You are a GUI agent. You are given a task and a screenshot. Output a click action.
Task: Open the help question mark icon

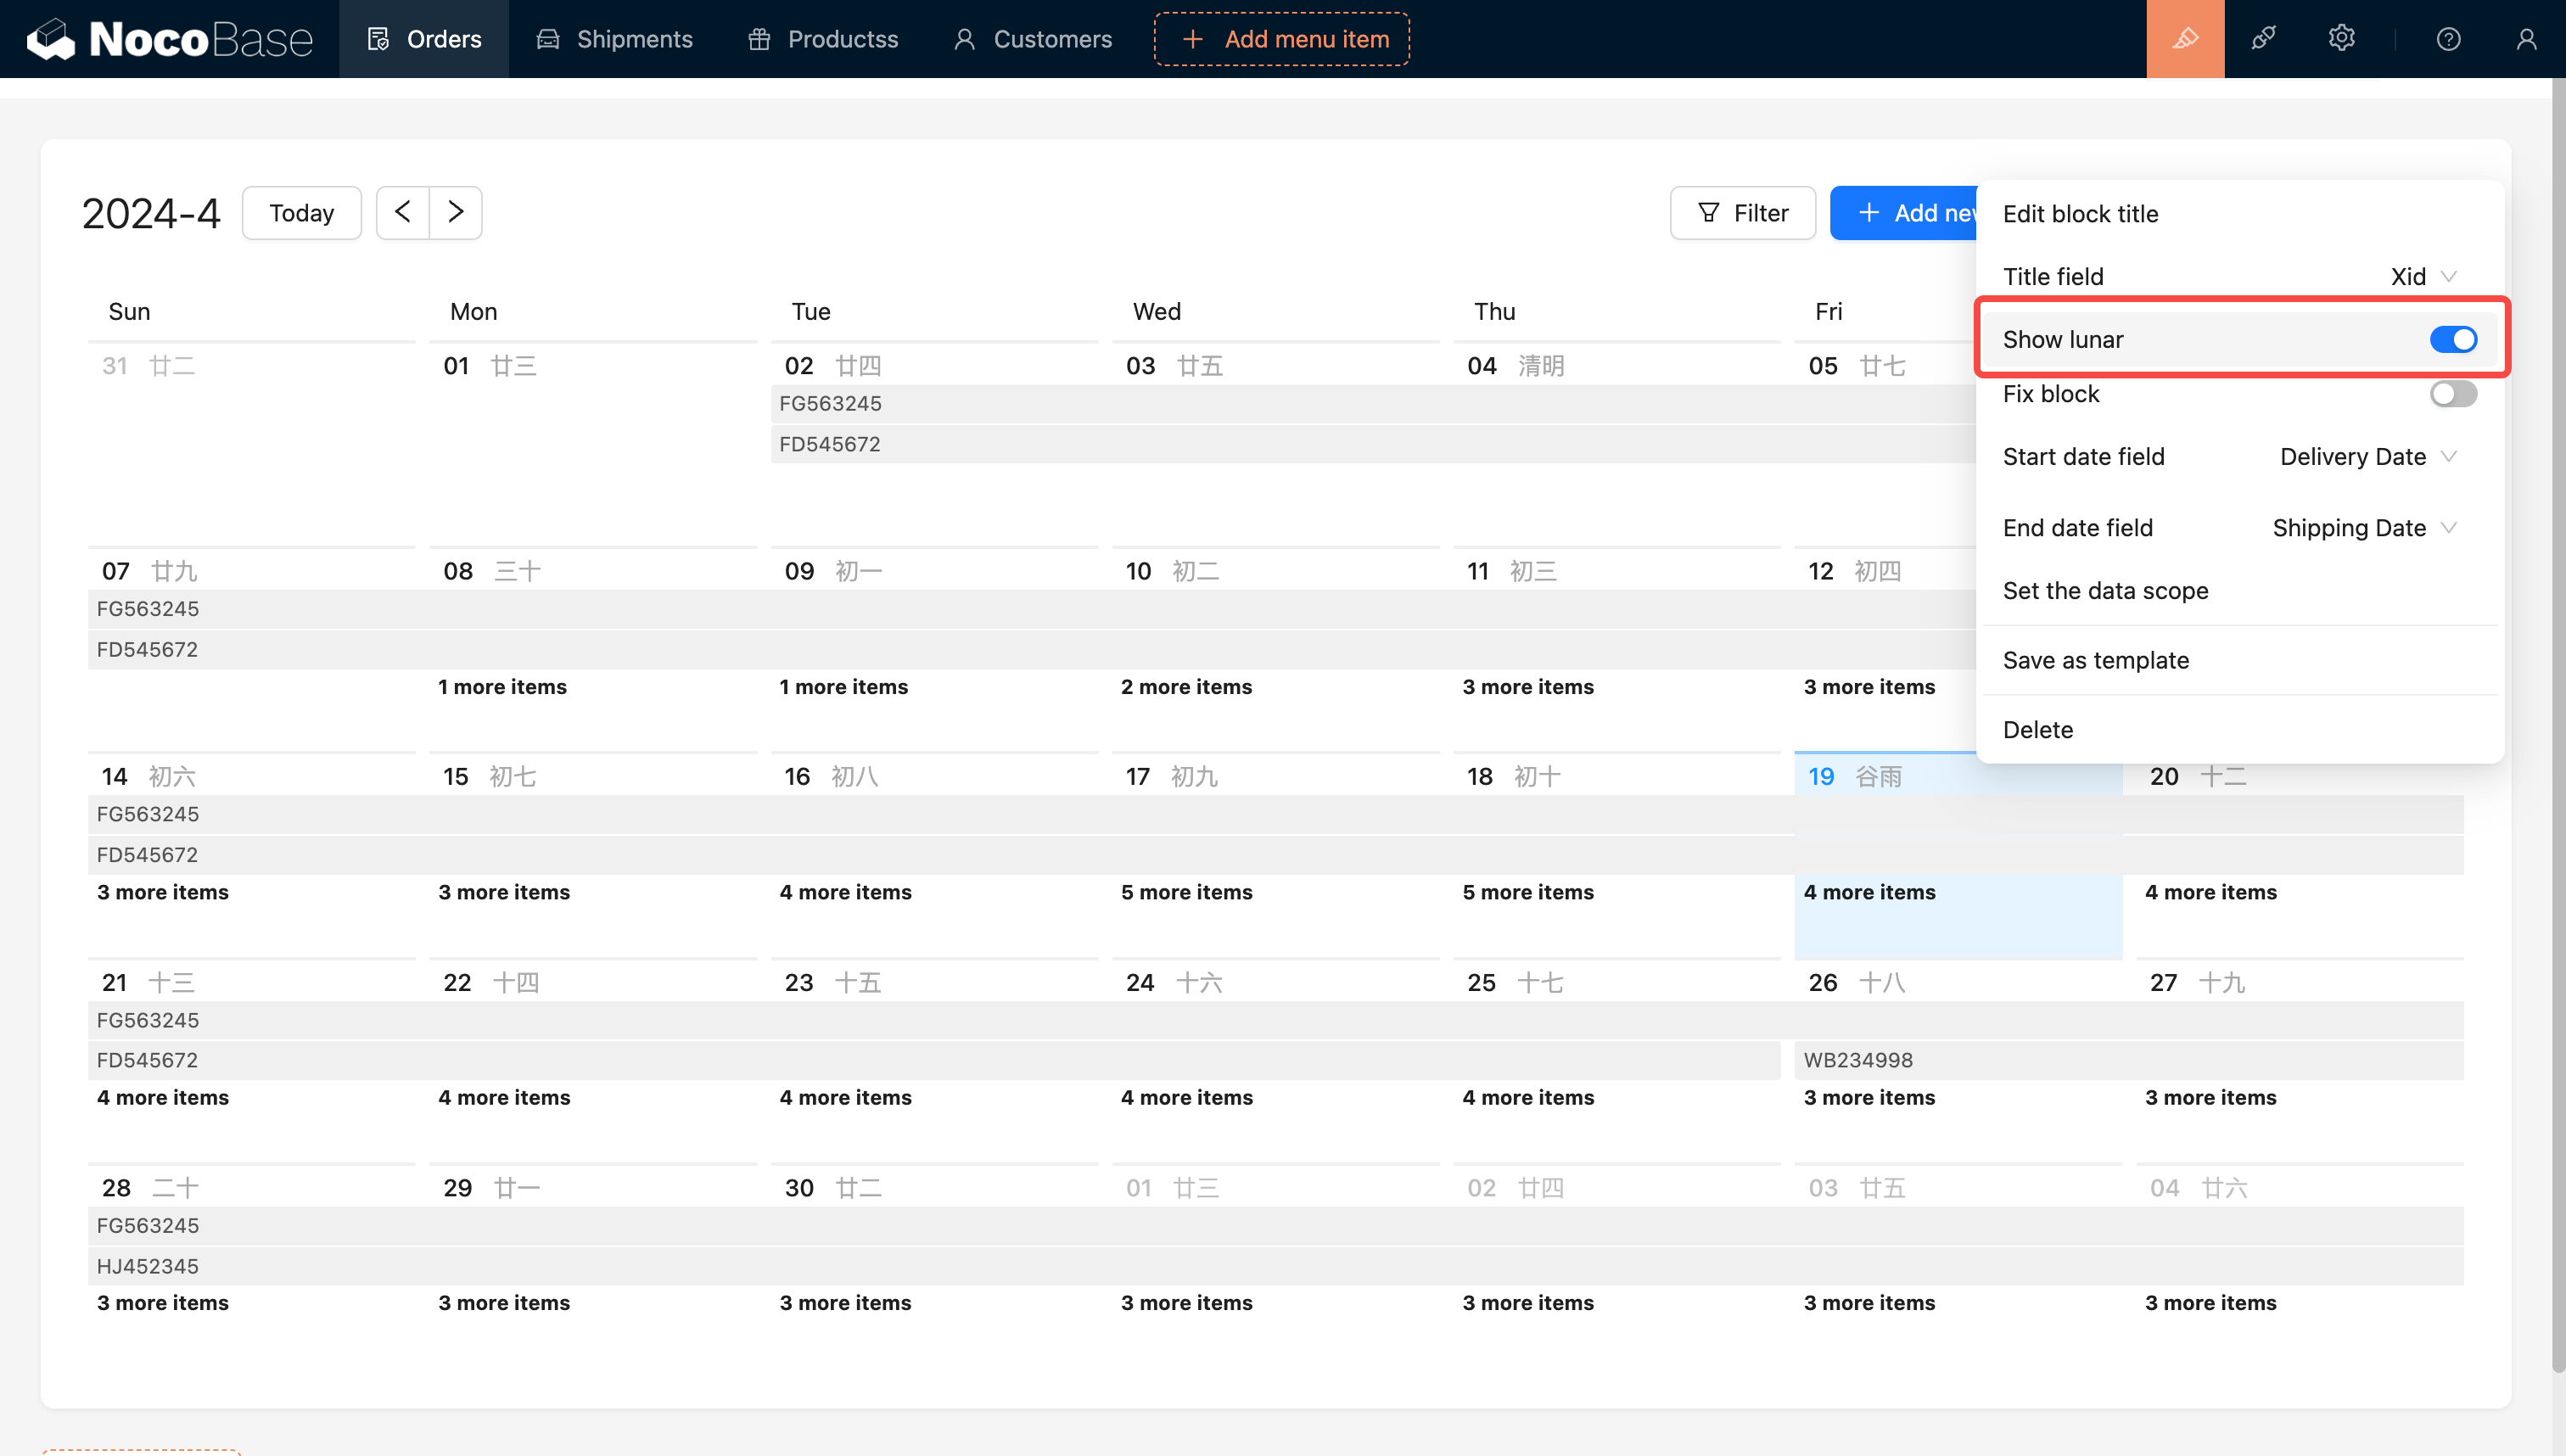pyautogui.click(x=2448, y=39)
